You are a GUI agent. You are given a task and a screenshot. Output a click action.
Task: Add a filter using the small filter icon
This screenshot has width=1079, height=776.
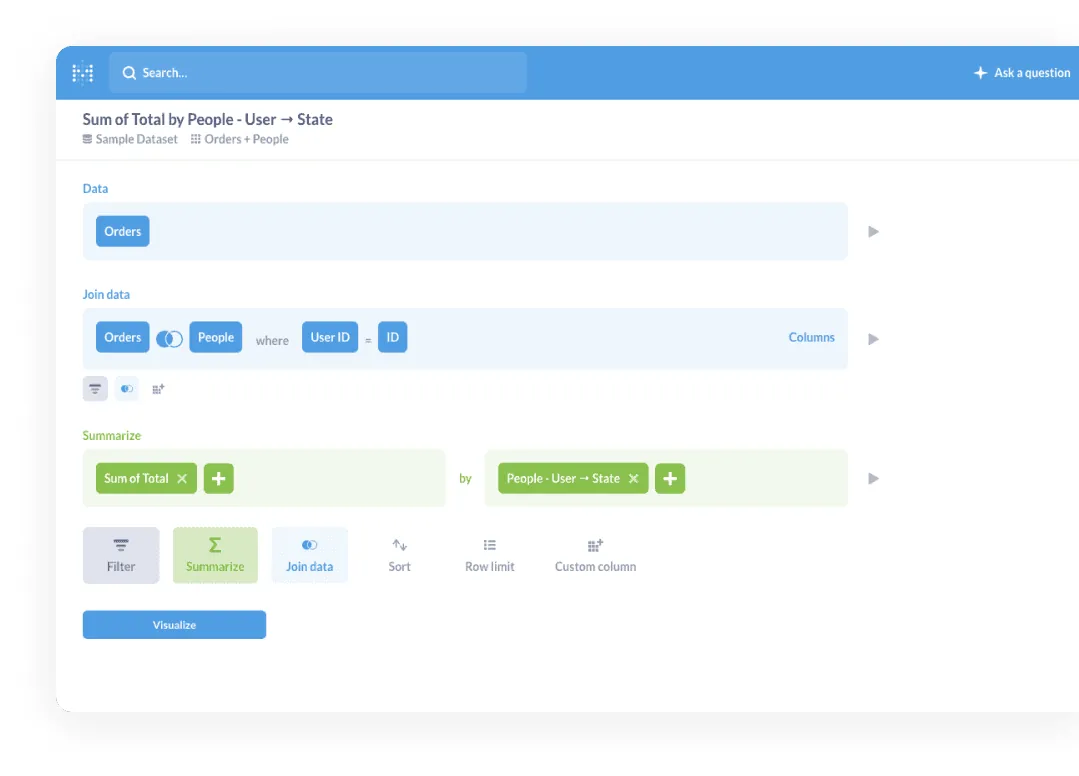pyautogui.click(x=95, y=389)
